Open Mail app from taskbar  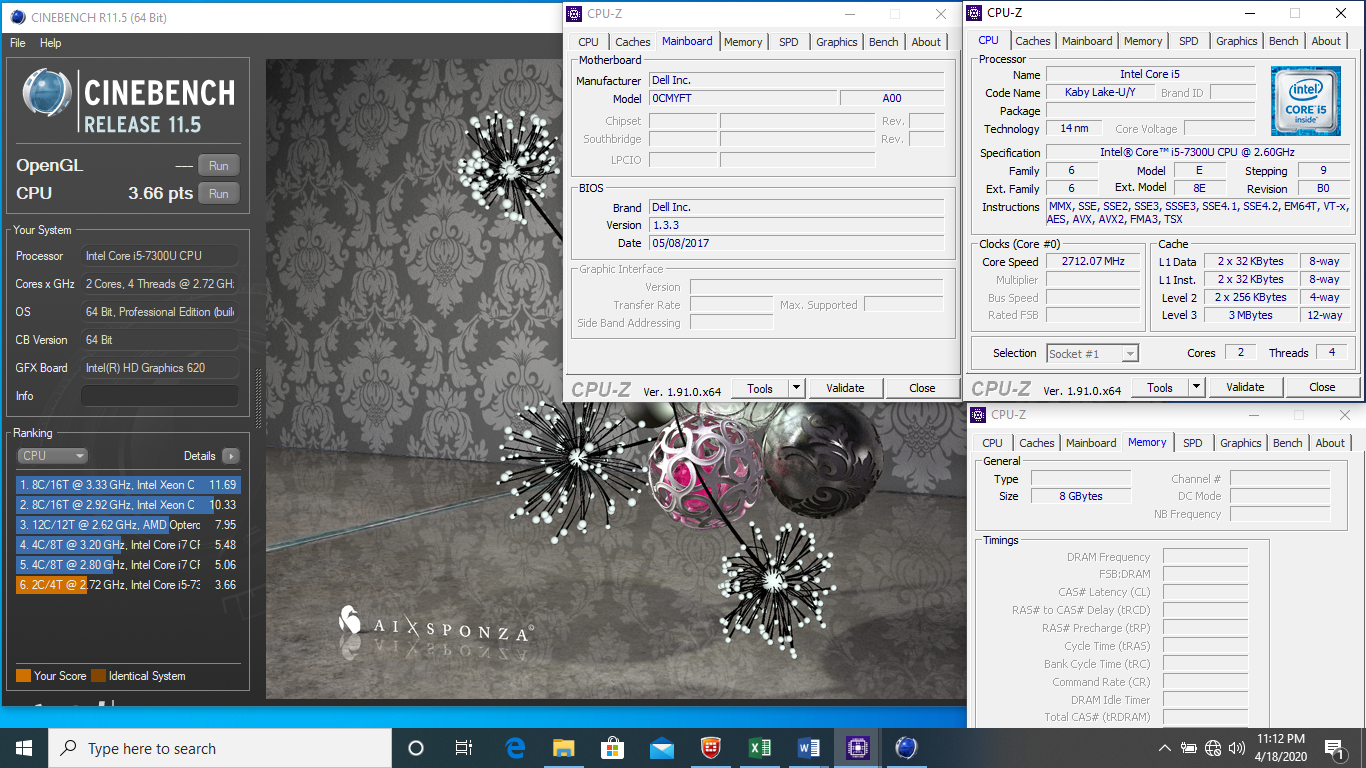tap(661, 748)
